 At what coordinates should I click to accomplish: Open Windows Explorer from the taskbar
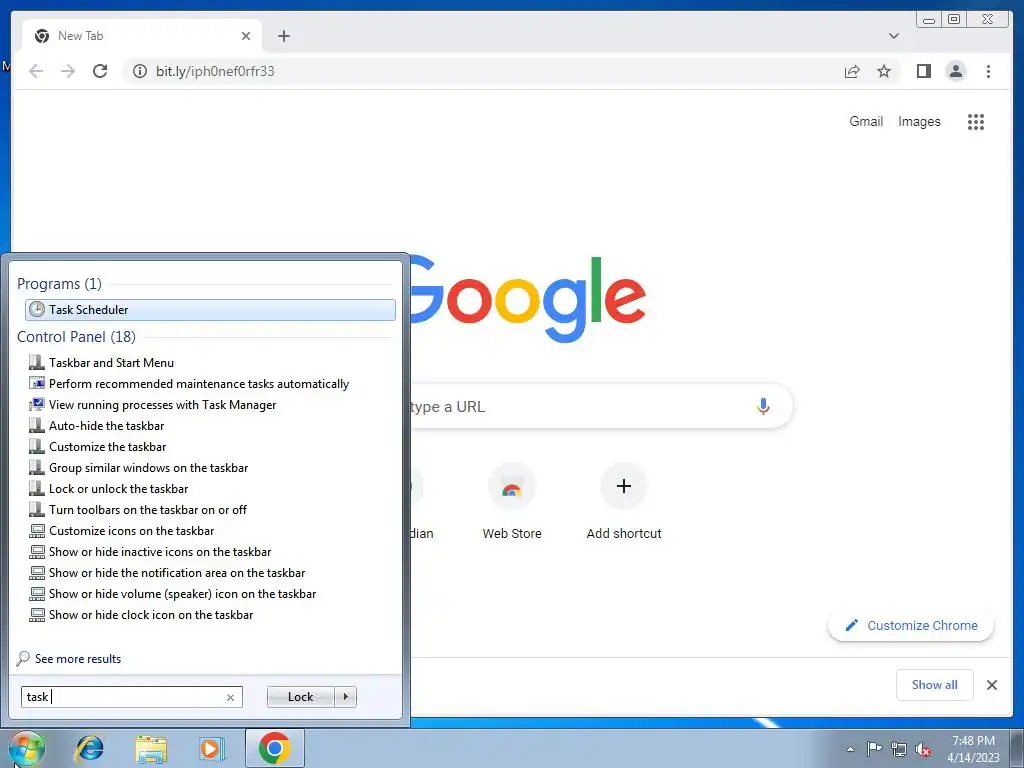(x=151, y=748)
